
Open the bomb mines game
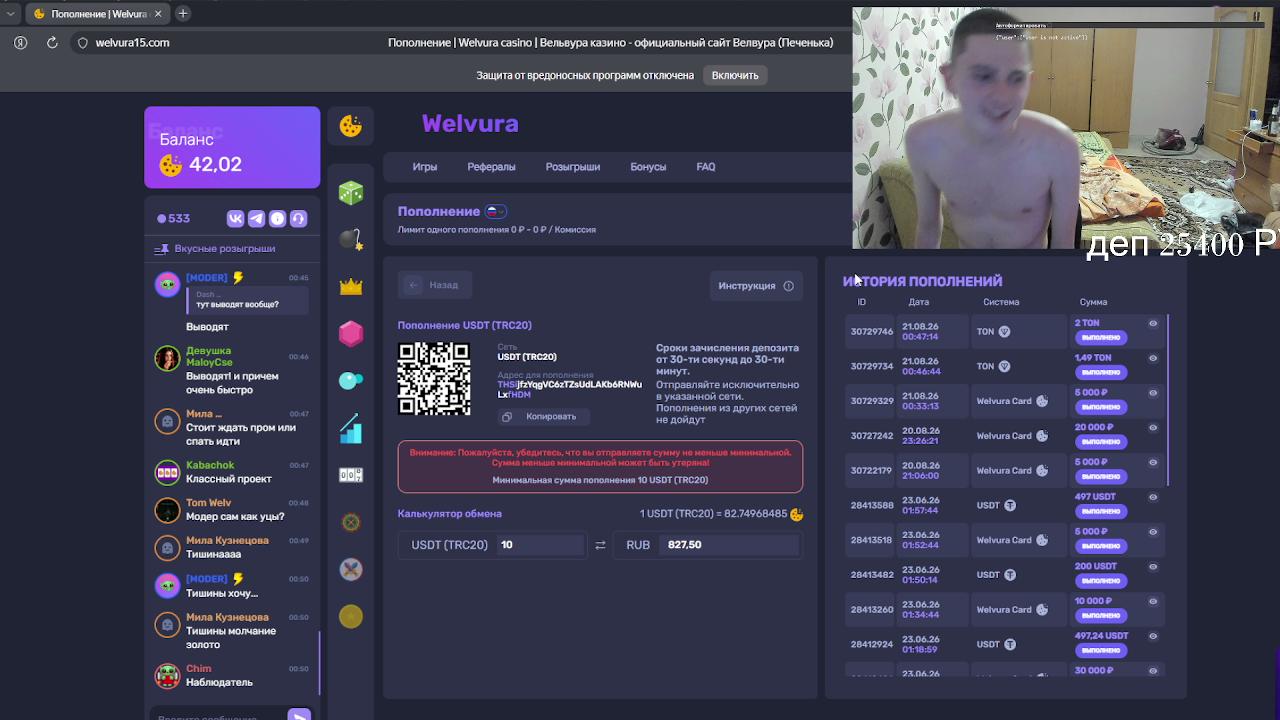(x=350, y=239)
